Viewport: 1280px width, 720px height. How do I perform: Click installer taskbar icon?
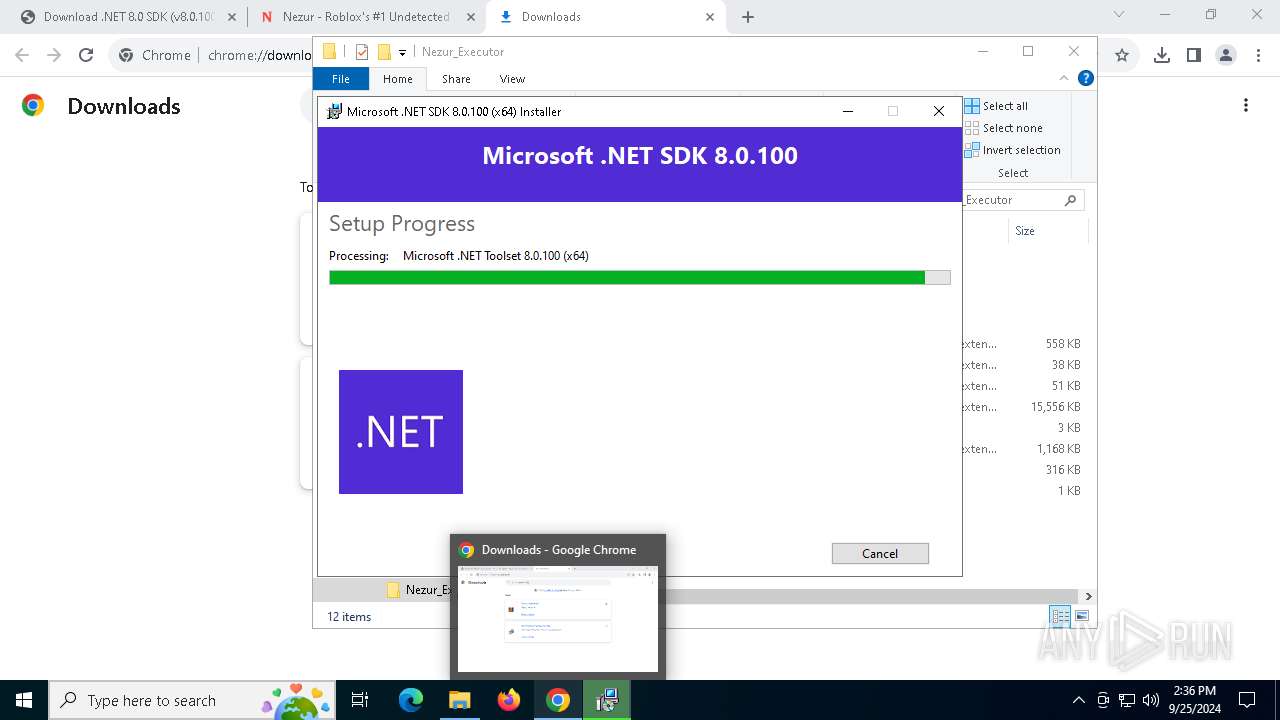point(607,700)
